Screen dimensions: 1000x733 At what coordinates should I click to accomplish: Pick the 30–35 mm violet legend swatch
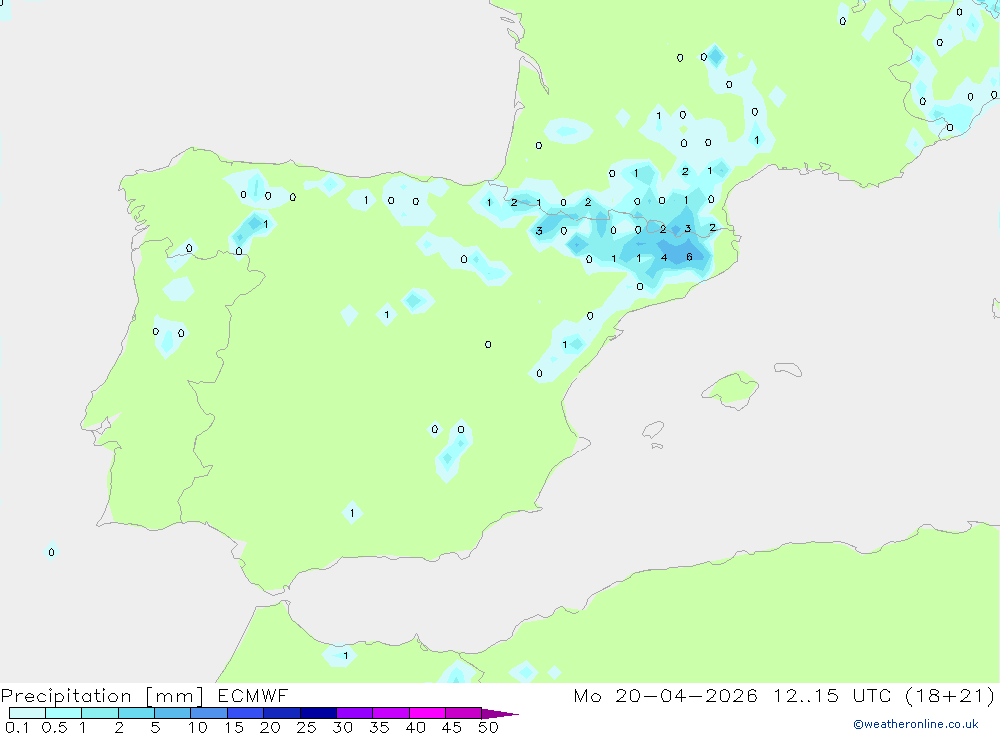355,713
